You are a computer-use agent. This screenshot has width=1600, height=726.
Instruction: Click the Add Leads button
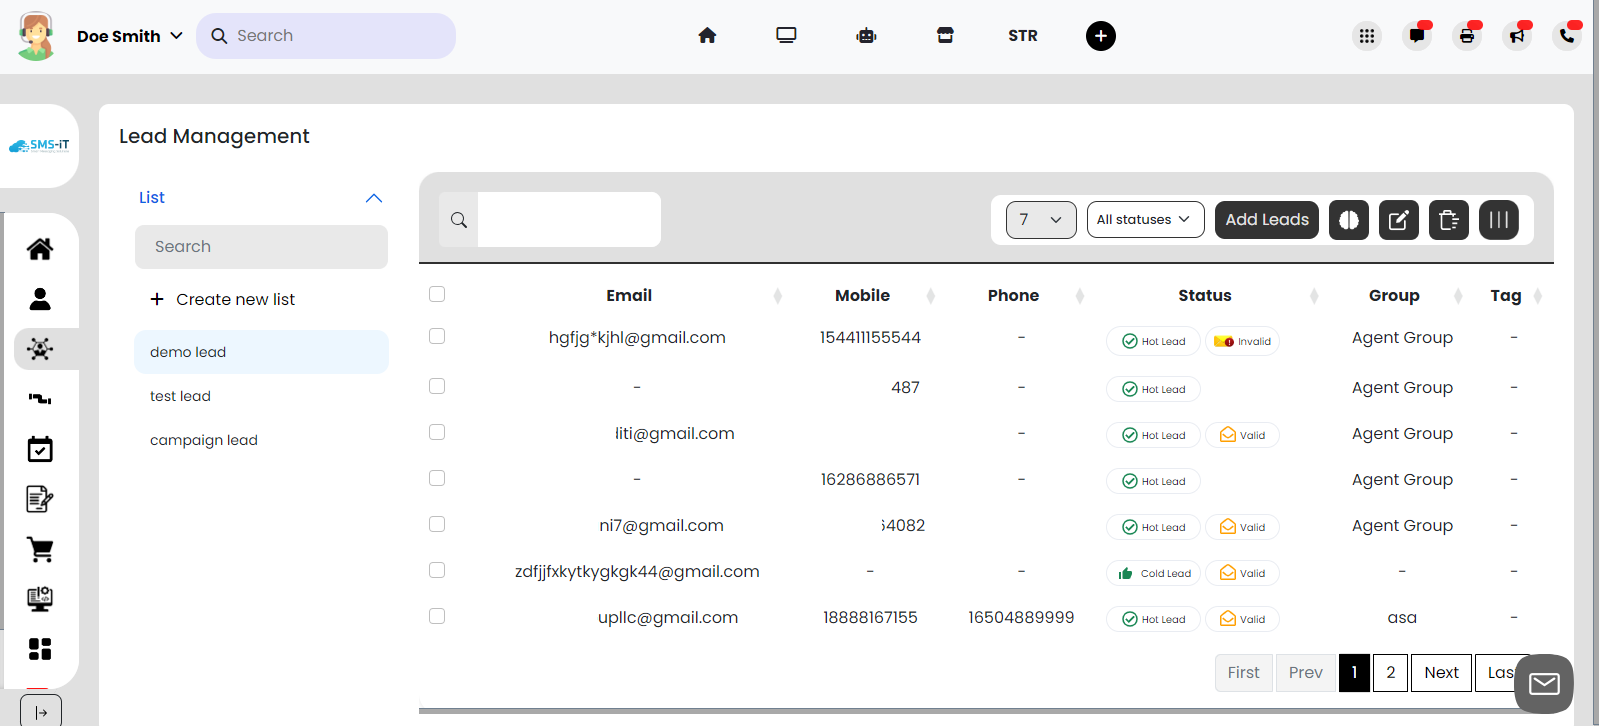[1266, 220]
